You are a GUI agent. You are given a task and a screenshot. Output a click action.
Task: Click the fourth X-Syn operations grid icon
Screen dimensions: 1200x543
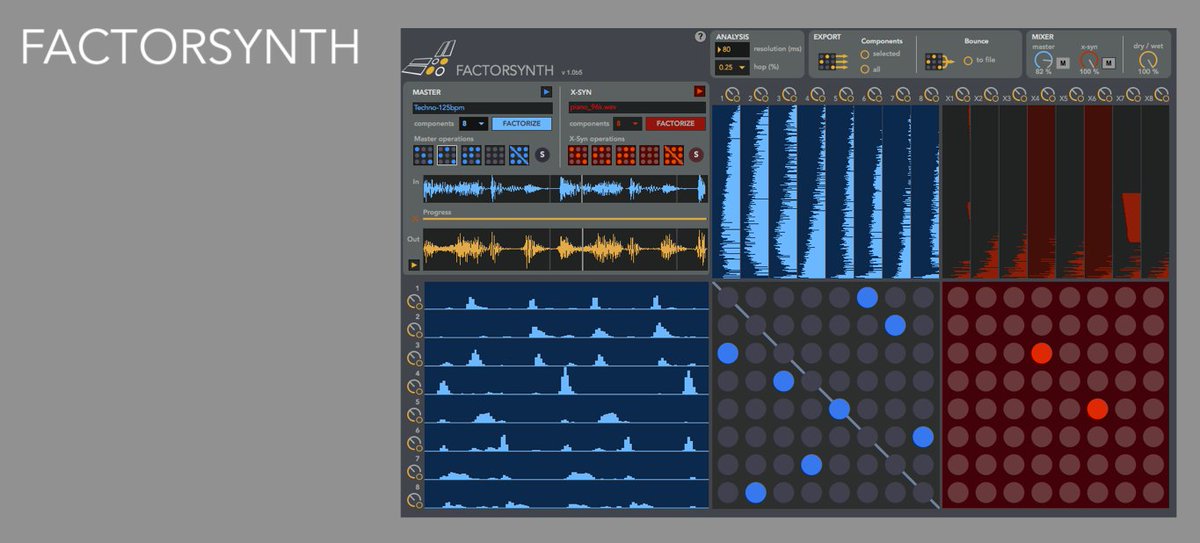point(650,155)
